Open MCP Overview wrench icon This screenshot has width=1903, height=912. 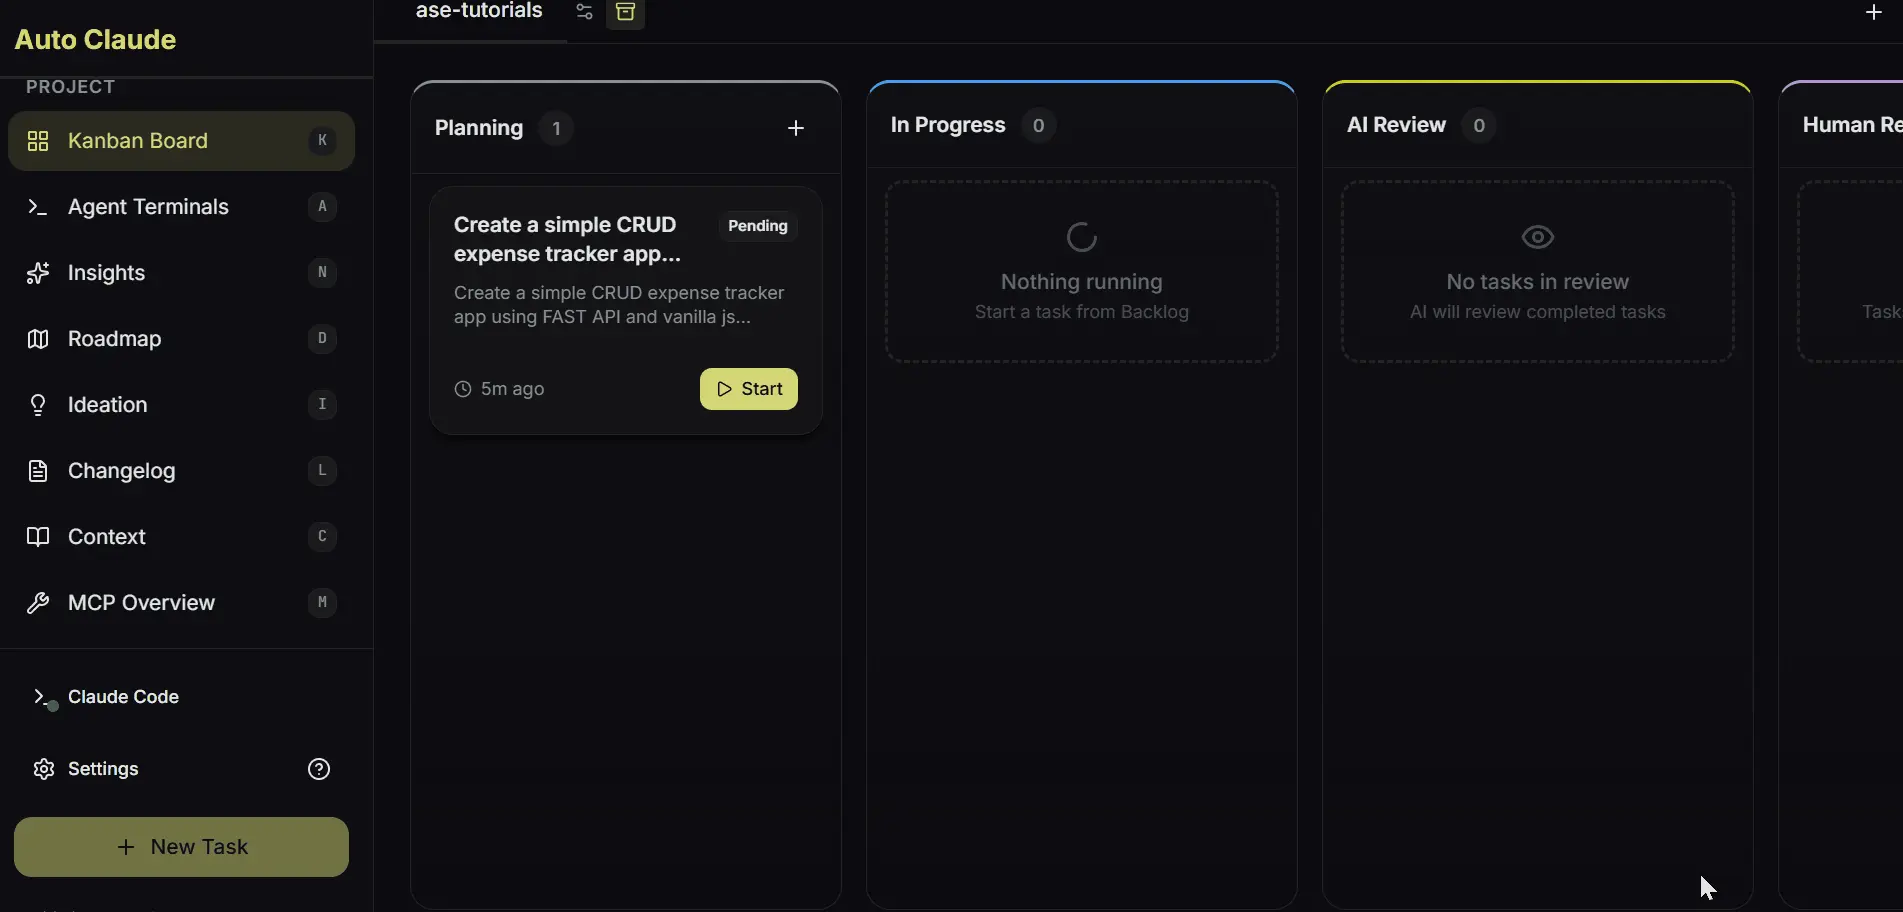(38, 603)
